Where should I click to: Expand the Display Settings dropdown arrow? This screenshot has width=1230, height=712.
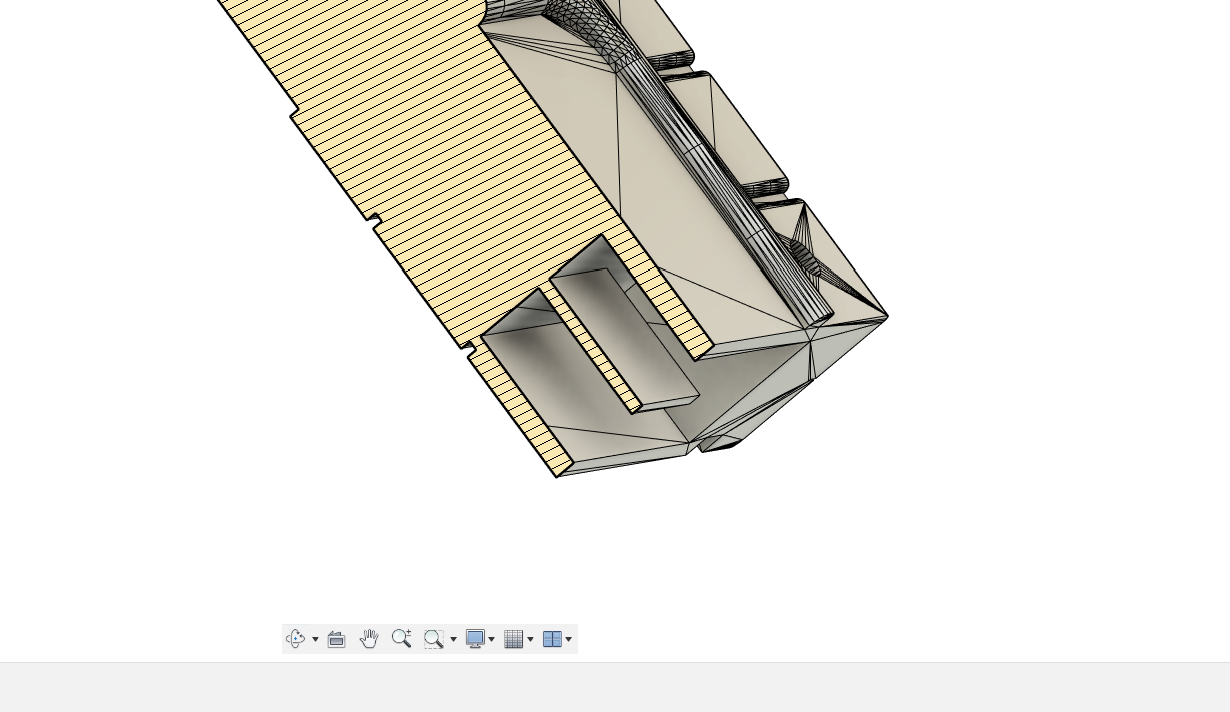[x=491, y=639]
